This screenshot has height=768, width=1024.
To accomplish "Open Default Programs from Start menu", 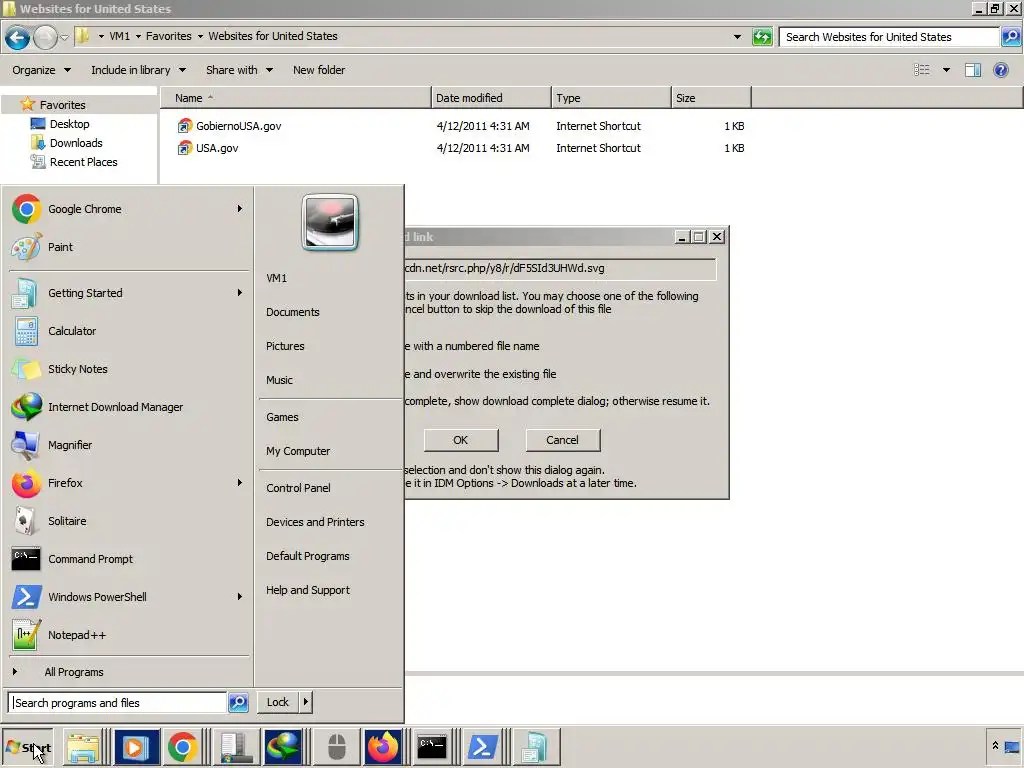I will (x=308, y=556).
